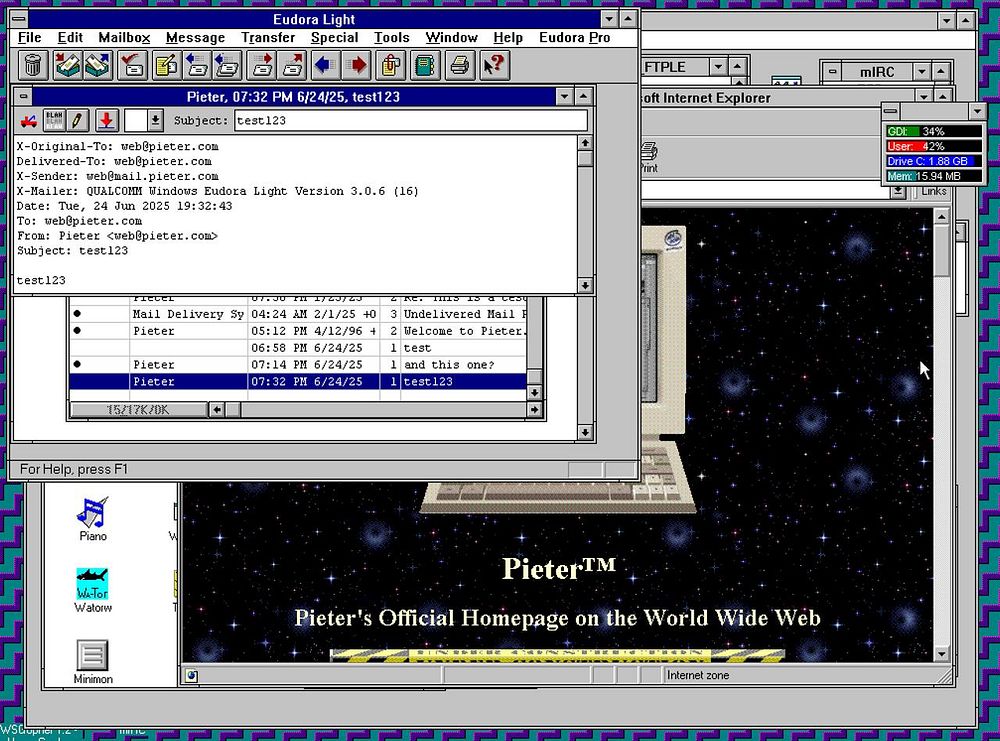Screen dimensions: 1000x741
Task: Click the trash can Delete message icon
Action: pos(33,65)
